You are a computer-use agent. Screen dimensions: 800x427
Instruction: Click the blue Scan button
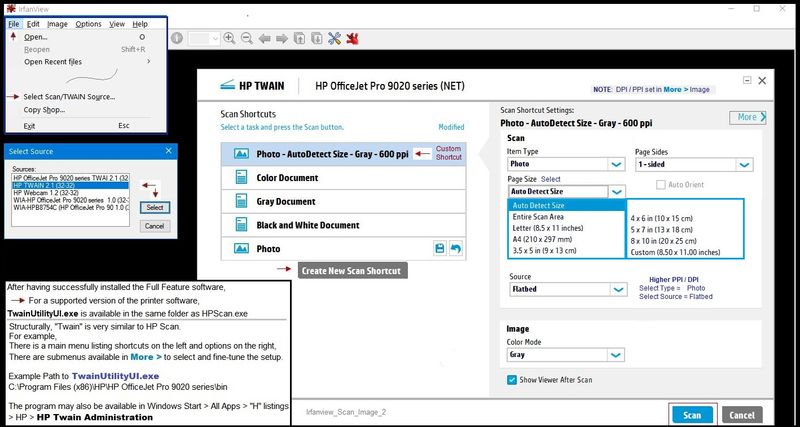coord(692,415)
